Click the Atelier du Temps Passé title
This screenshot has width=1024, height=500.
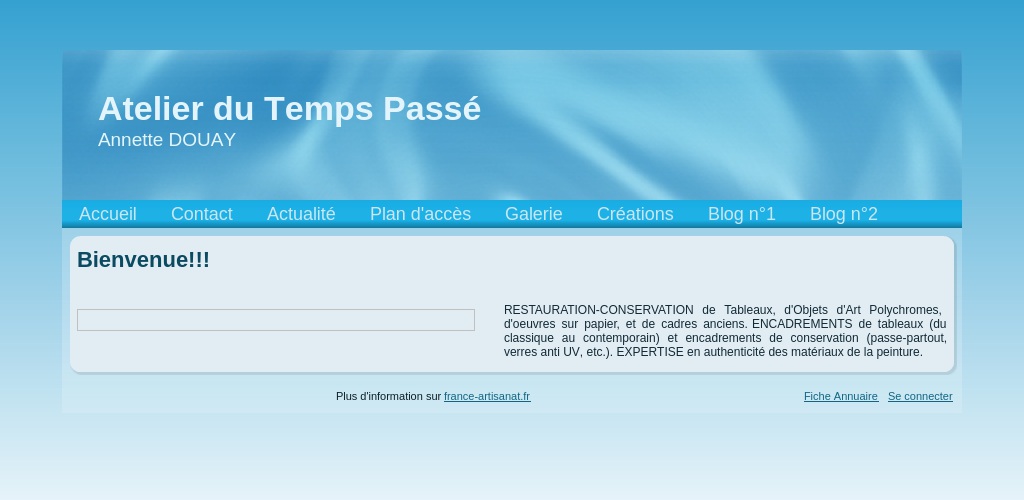tap(289, 108)
